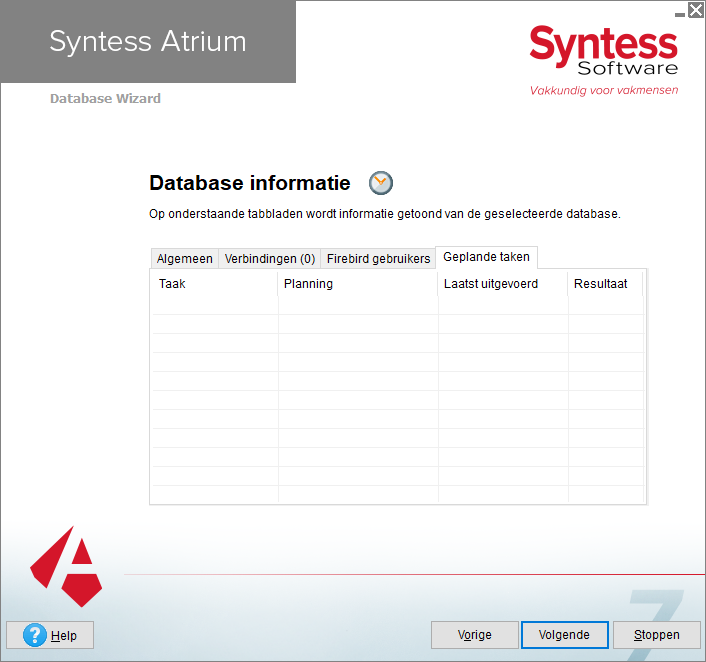706x662 pixels.
Task: Click the red Atrium logo
Action: (66, 567)
